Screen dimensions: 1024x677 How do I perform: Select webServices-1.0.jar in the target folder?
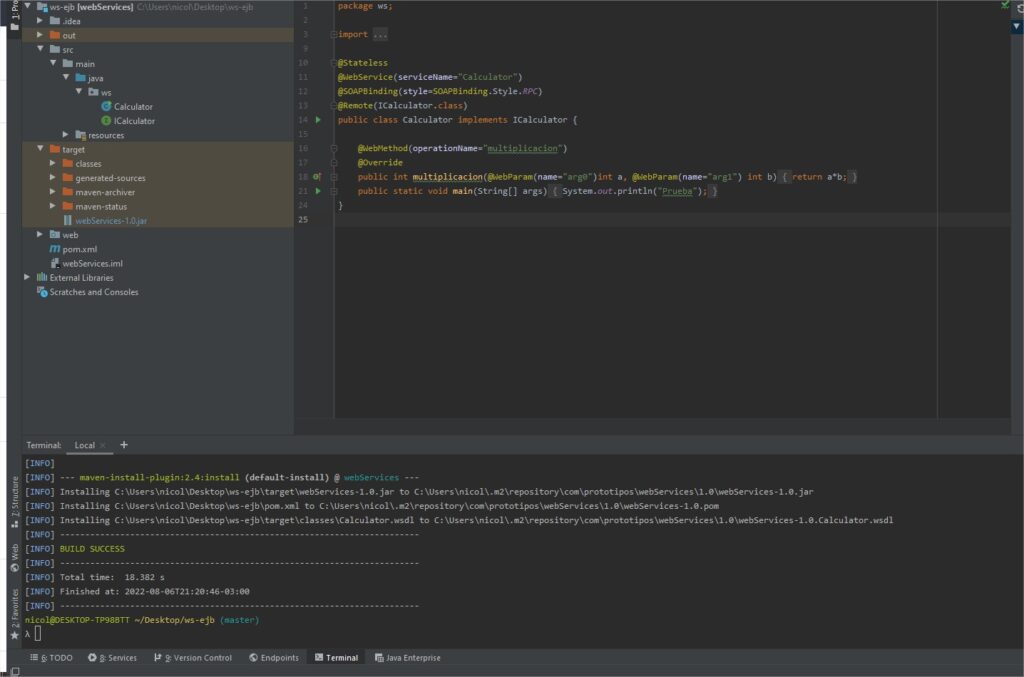pyautogui.click(x=110, y=220)
